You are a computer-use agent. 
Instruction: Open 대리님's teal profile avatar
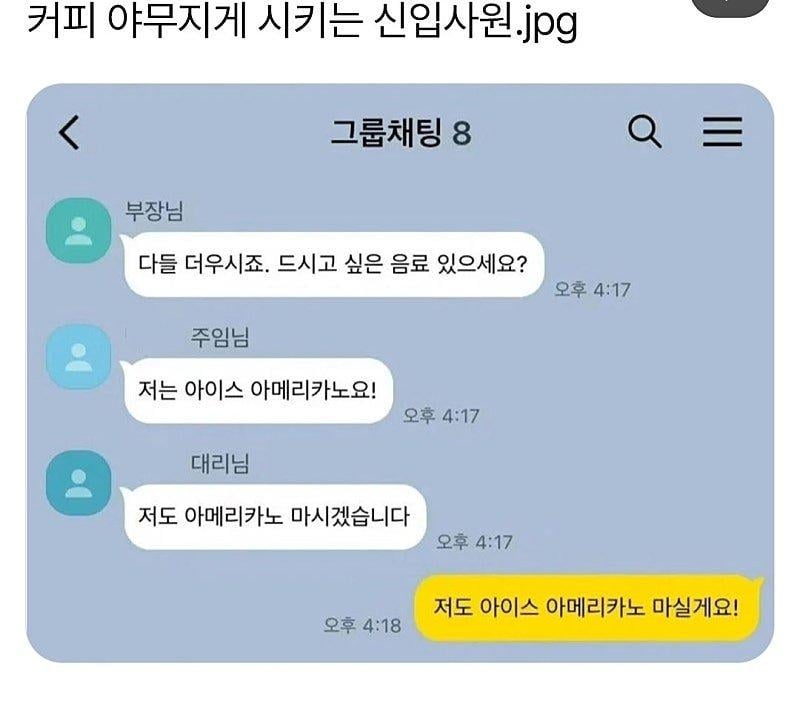coord(79,483)
